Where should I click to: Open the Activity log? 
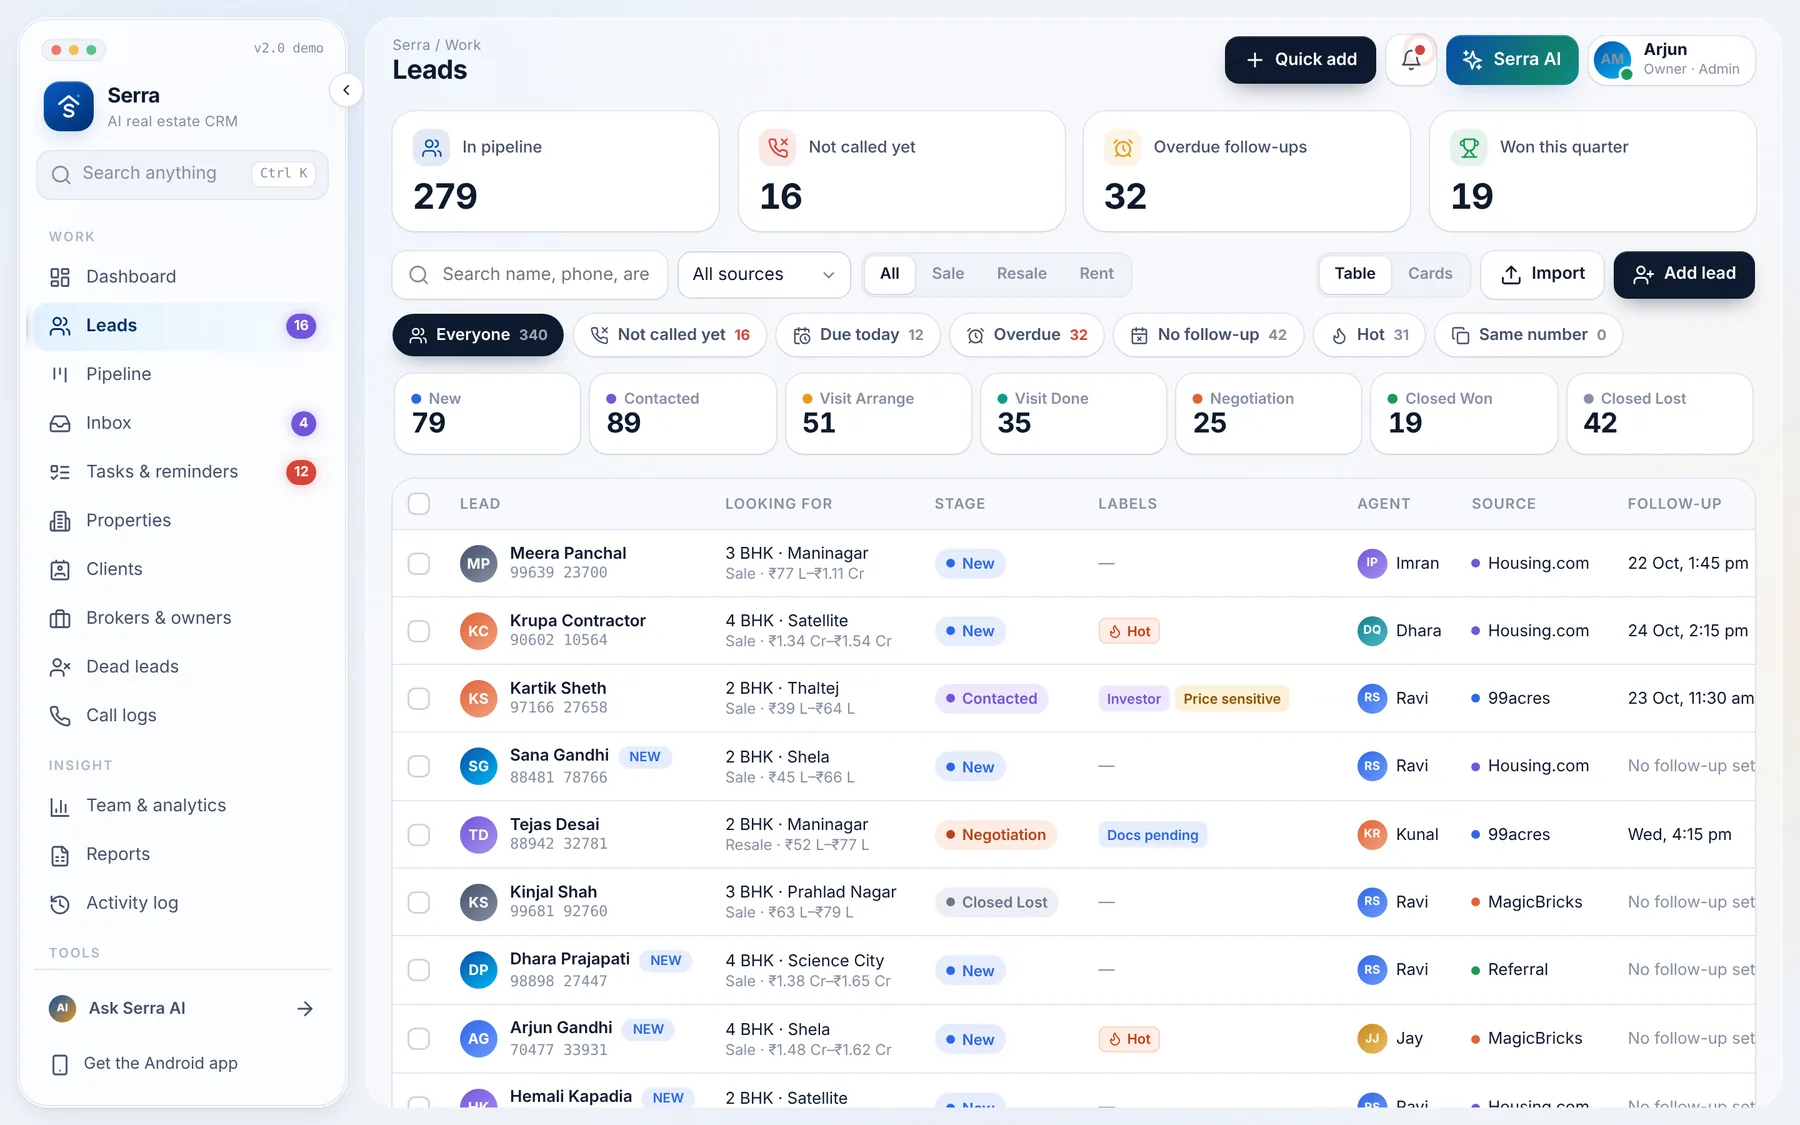[x=182, y=903]
